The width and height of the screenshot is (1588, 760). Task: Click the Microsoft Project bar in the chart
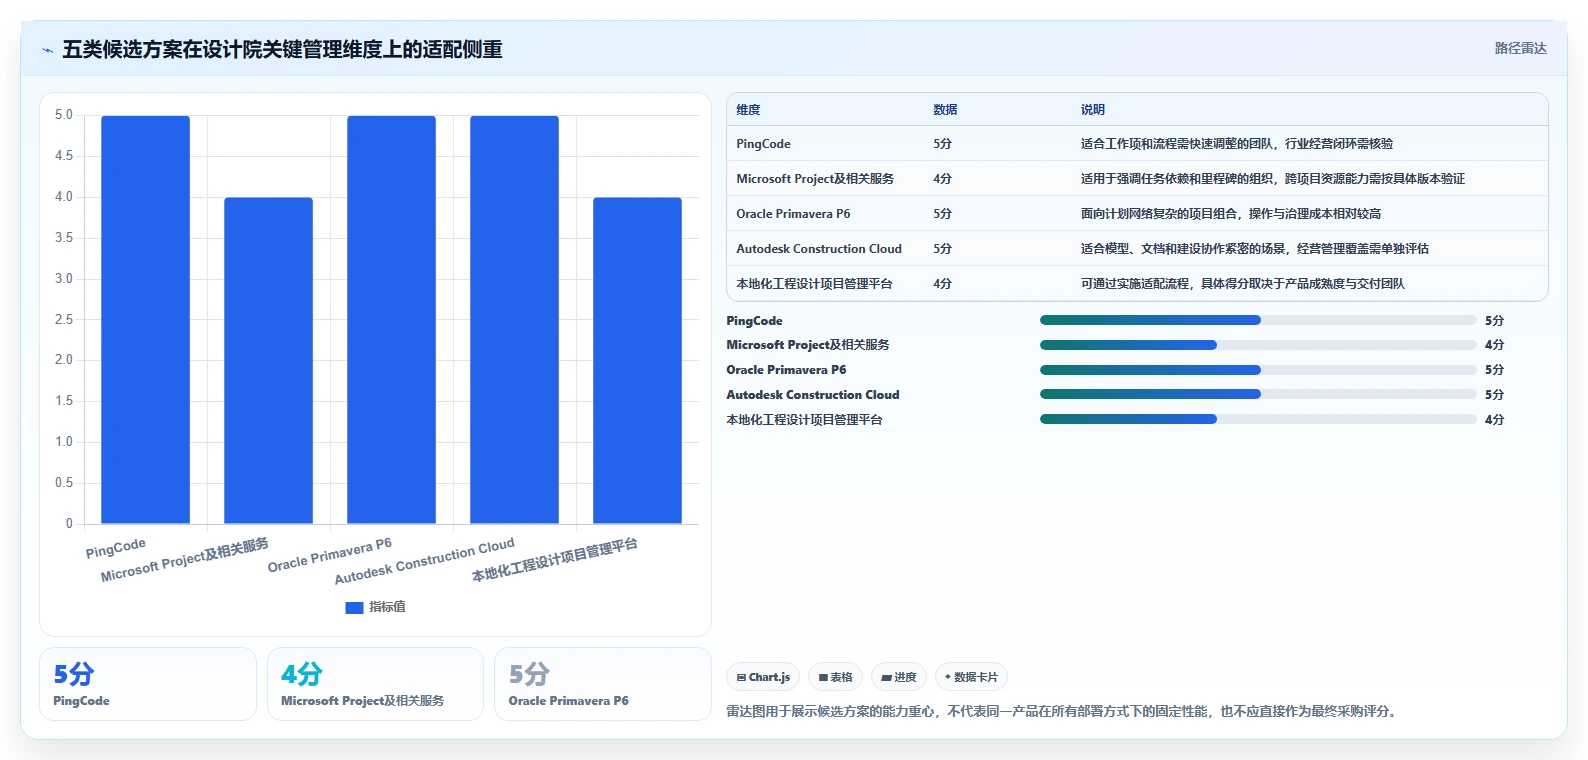(268, 360)
